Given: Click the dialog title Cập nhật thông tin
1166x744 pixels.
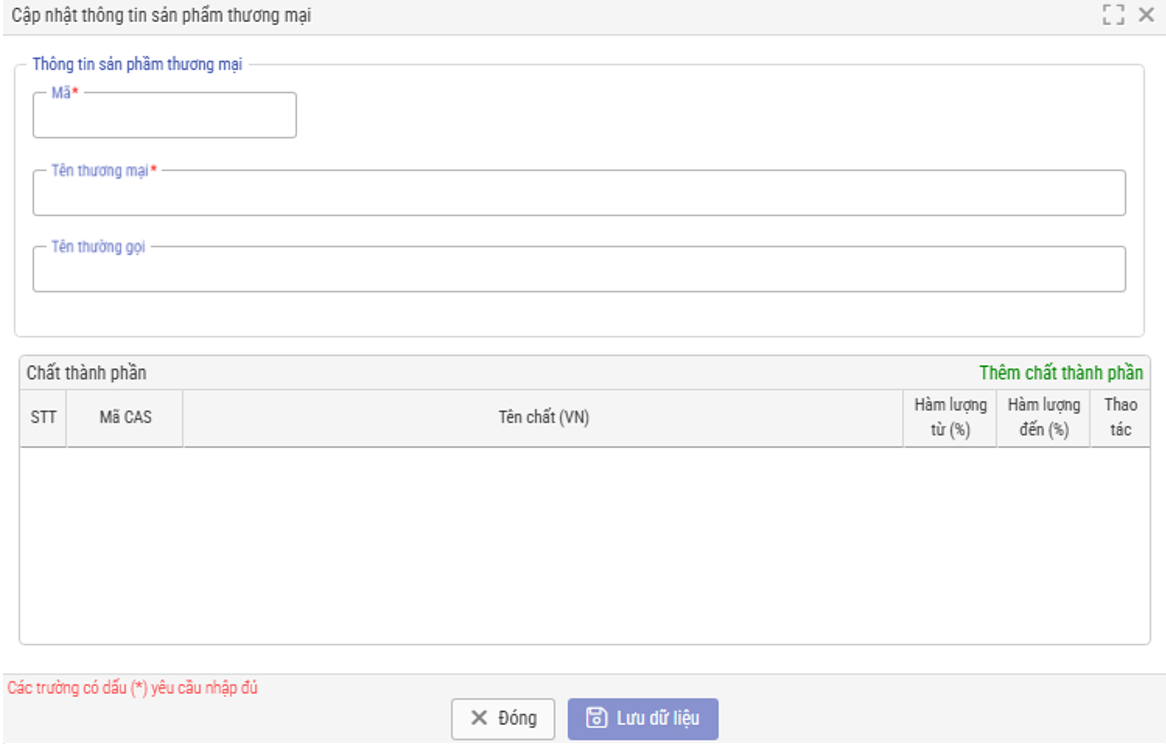Looking at the screenshot, I should 161,16.
